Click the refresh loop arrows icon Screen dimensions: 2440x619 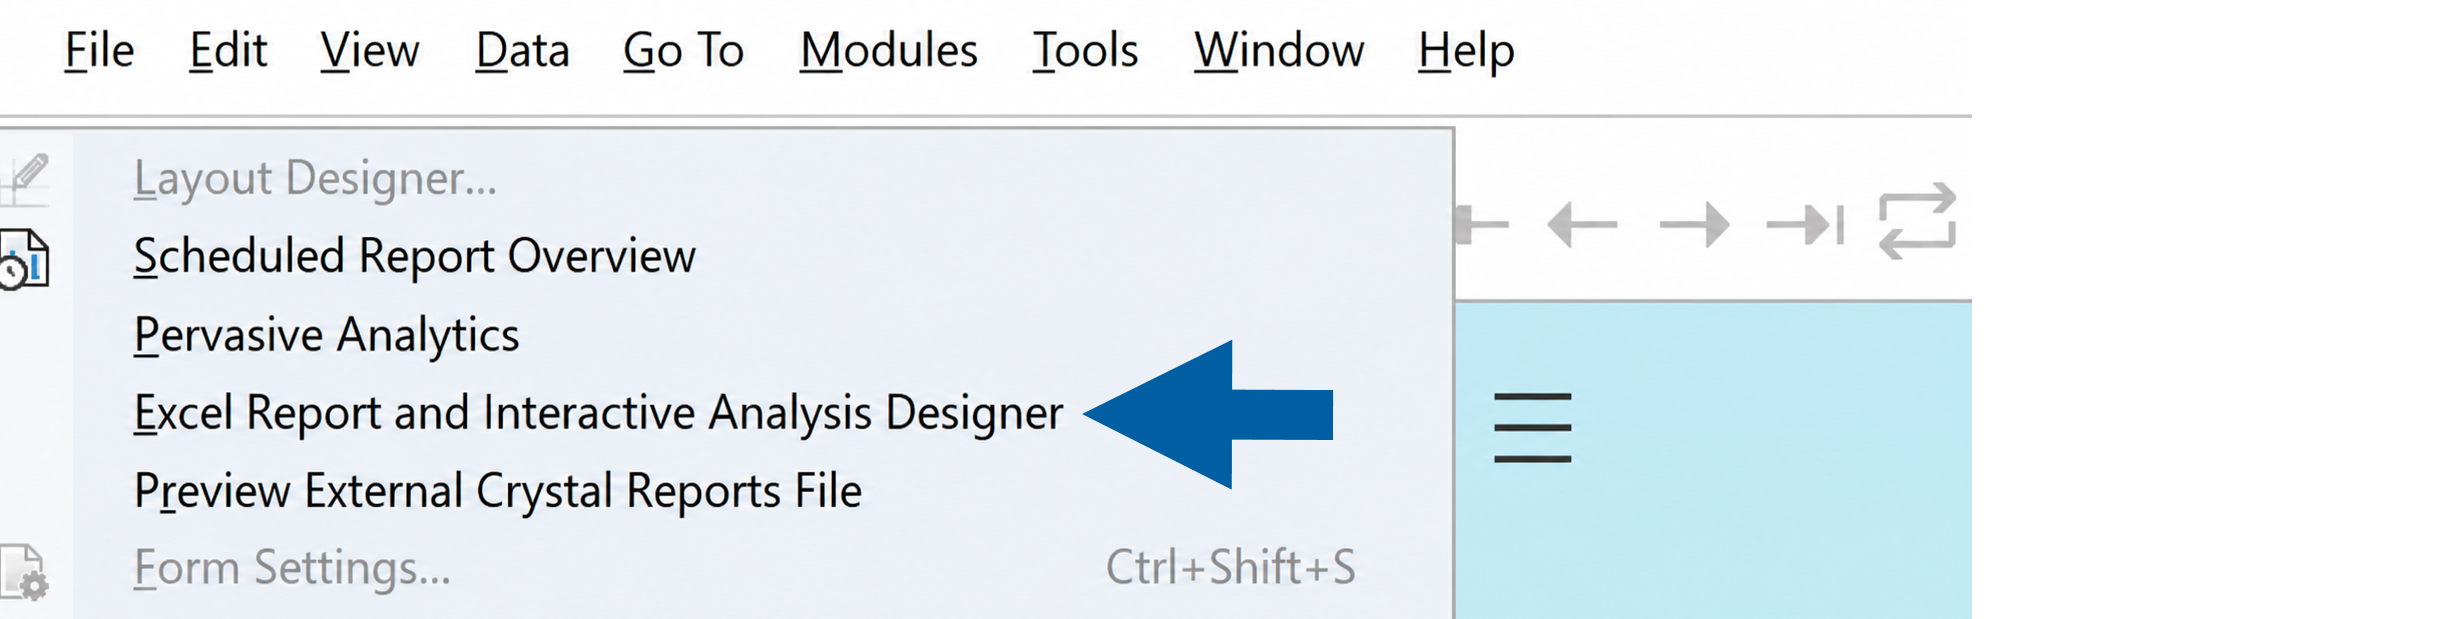[1917, 221]
